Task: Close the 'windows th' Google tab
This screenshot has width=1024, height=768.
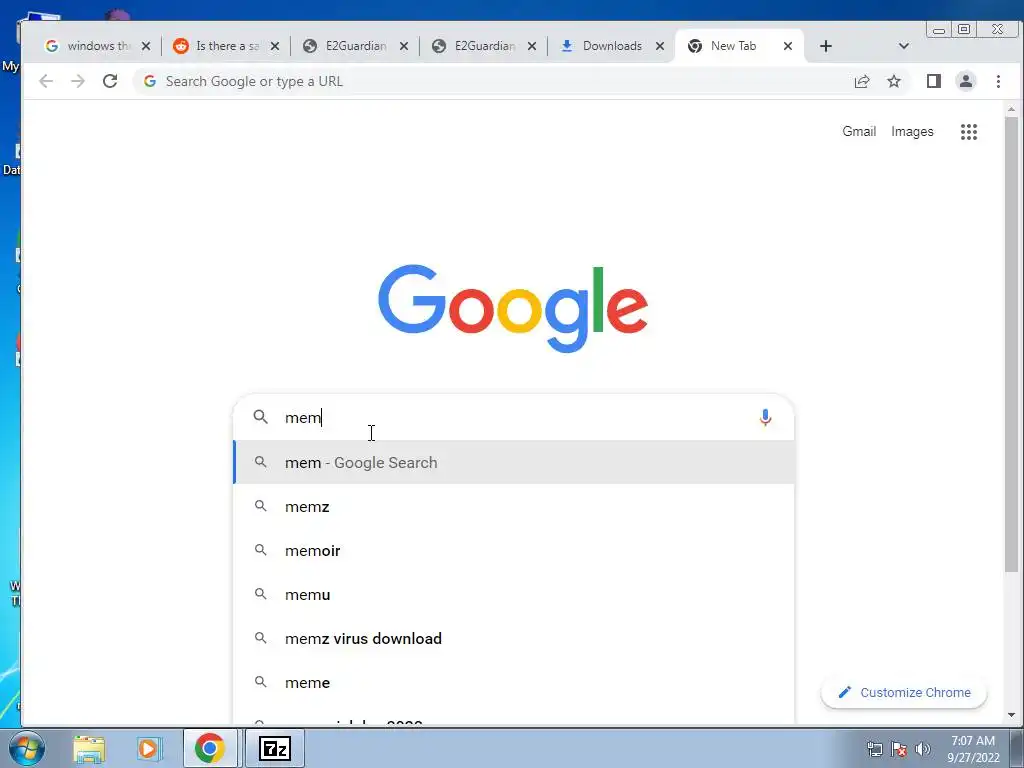Action: click(x=146, y=46)
